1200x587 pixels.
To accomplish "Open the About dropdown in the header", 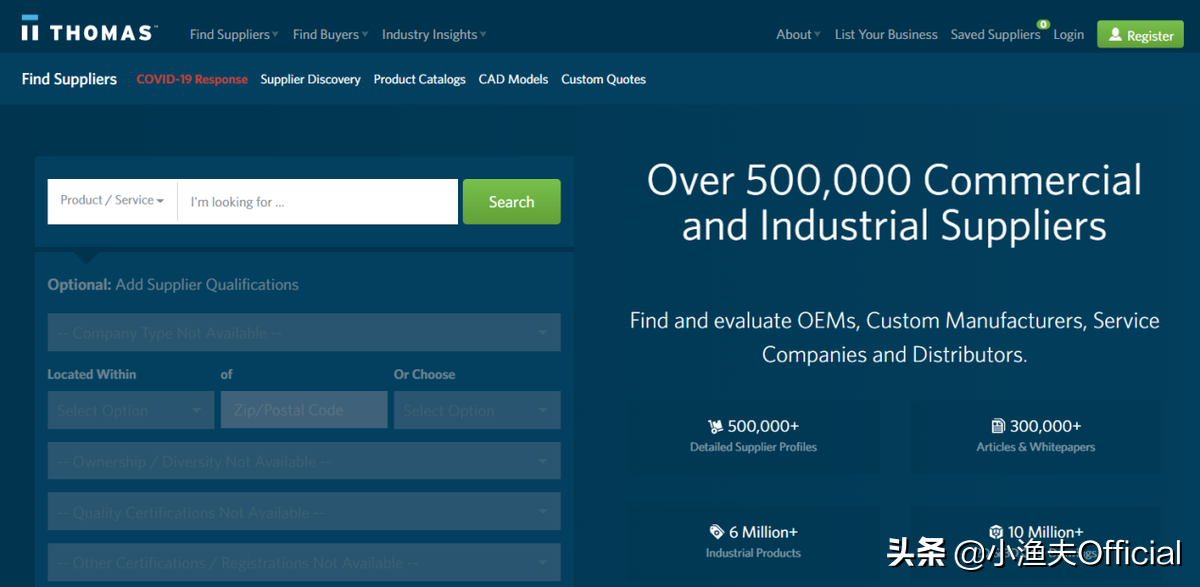I will [x=798, y=34].
